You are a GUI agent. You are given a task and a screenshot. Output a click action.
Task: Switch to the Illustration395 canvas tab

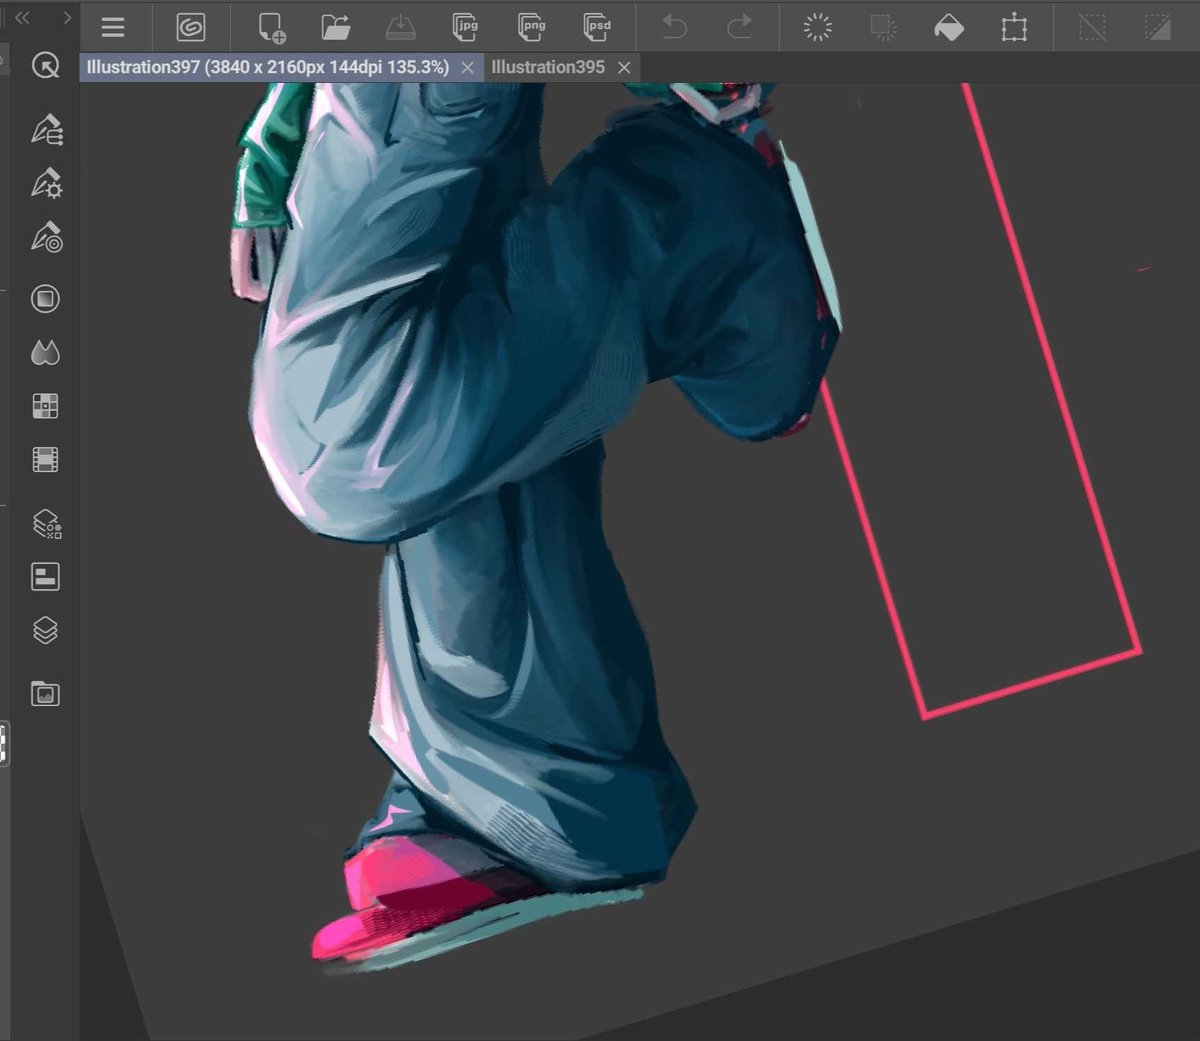548,67
